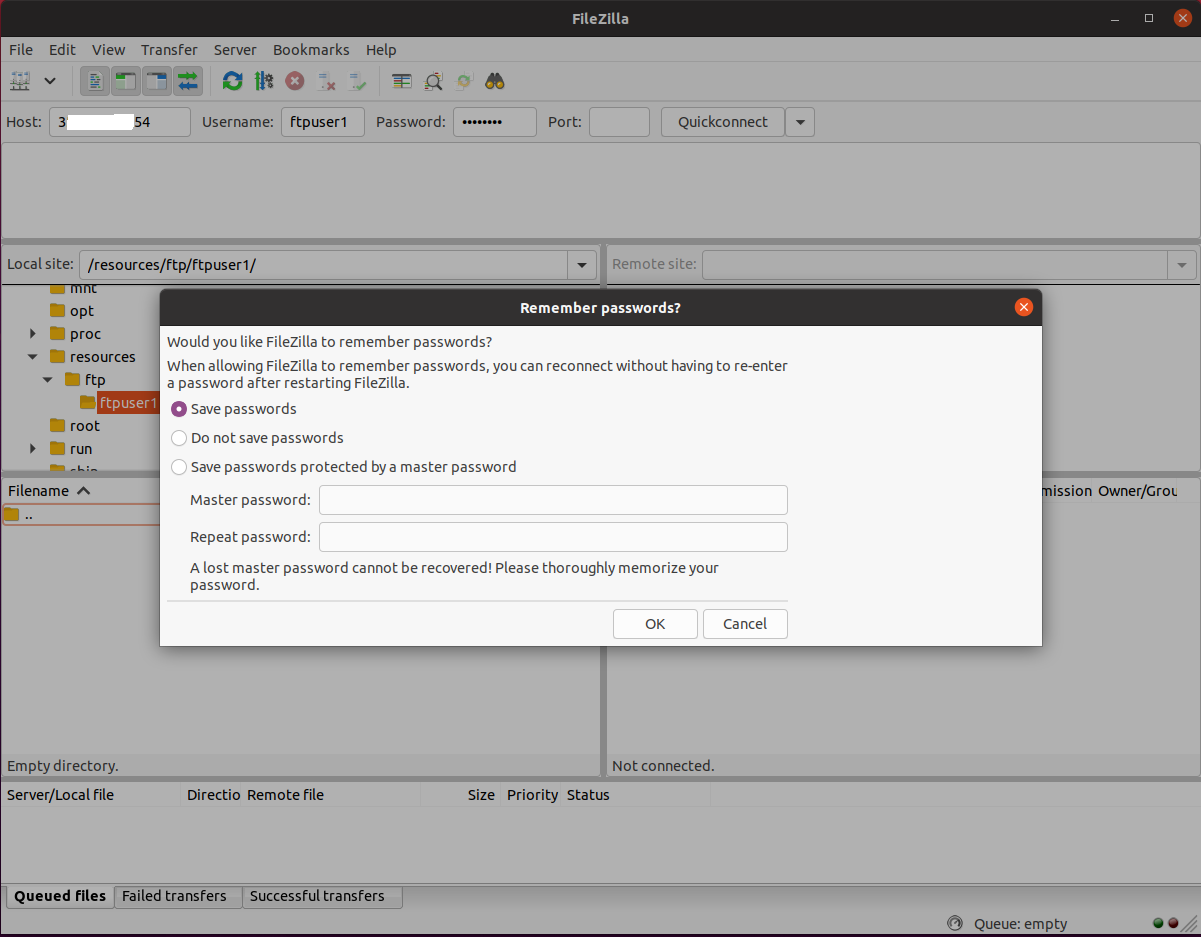Open the Site Manager icon
The height and width of the screenshot is (937, 1201).
20,80
